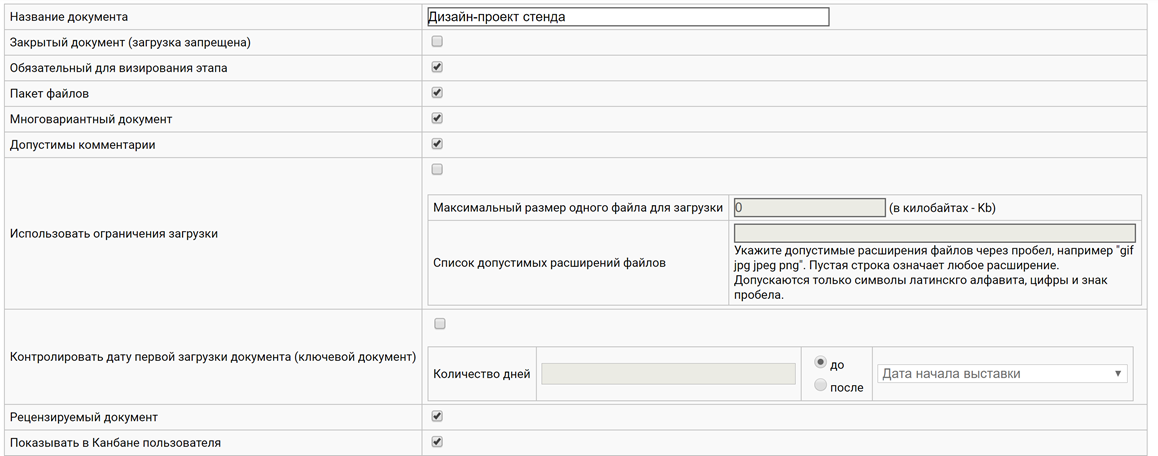This screenshot has width=1158, height=456.
Task: Uncheck the 'Многовариантный документ' checkbox
Action: (x=437, y=119)
